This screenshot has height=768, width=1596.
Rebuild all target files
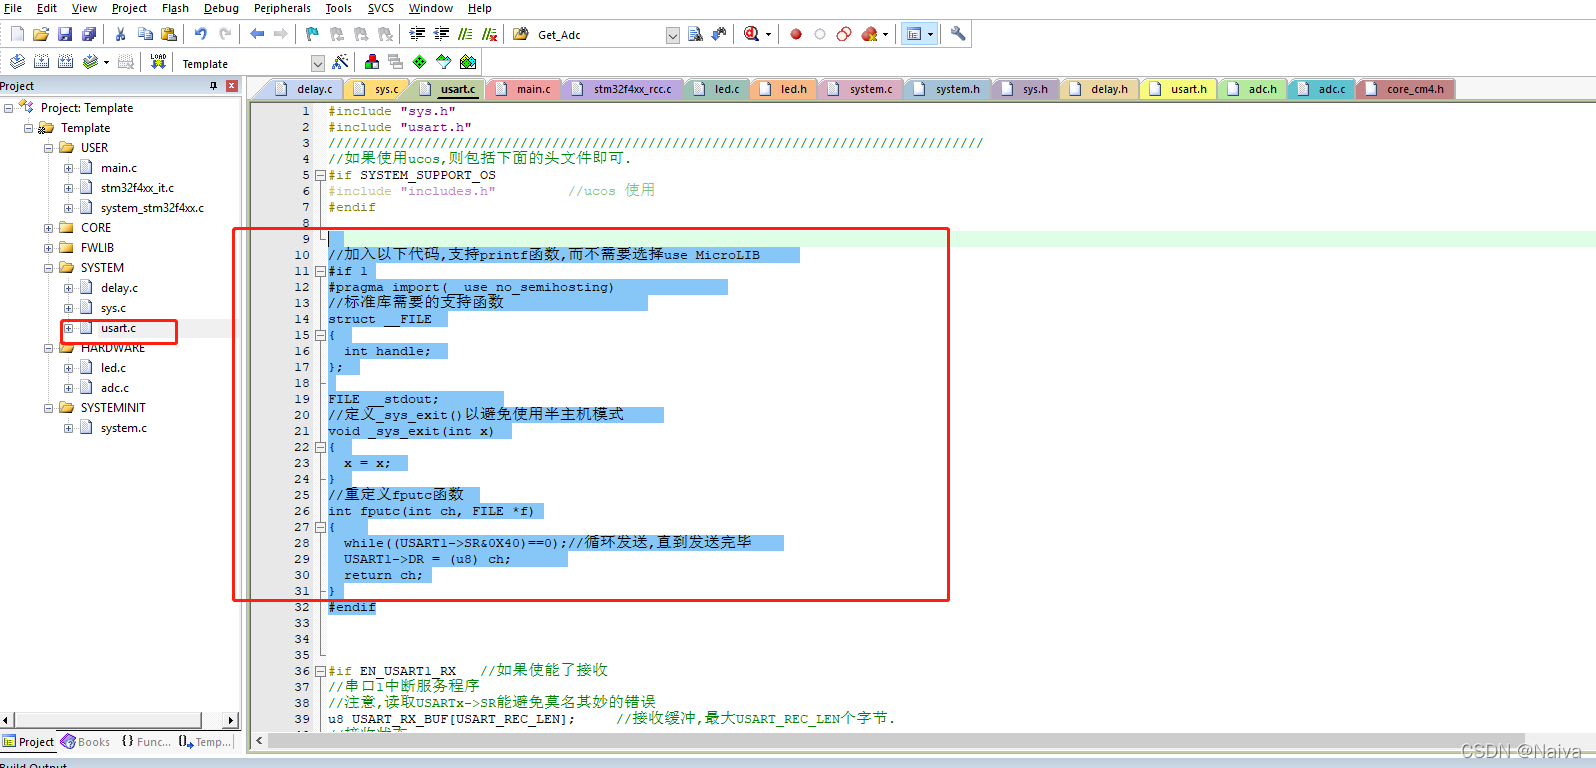pyautogui.click(x=65, y=62)
